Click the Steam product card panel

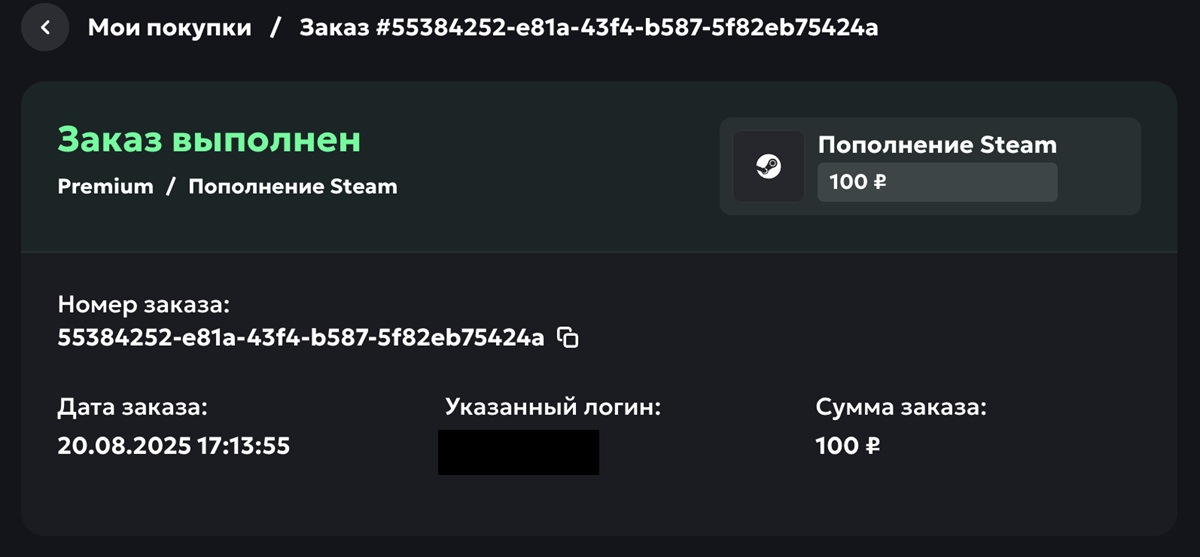pos(930,166)
